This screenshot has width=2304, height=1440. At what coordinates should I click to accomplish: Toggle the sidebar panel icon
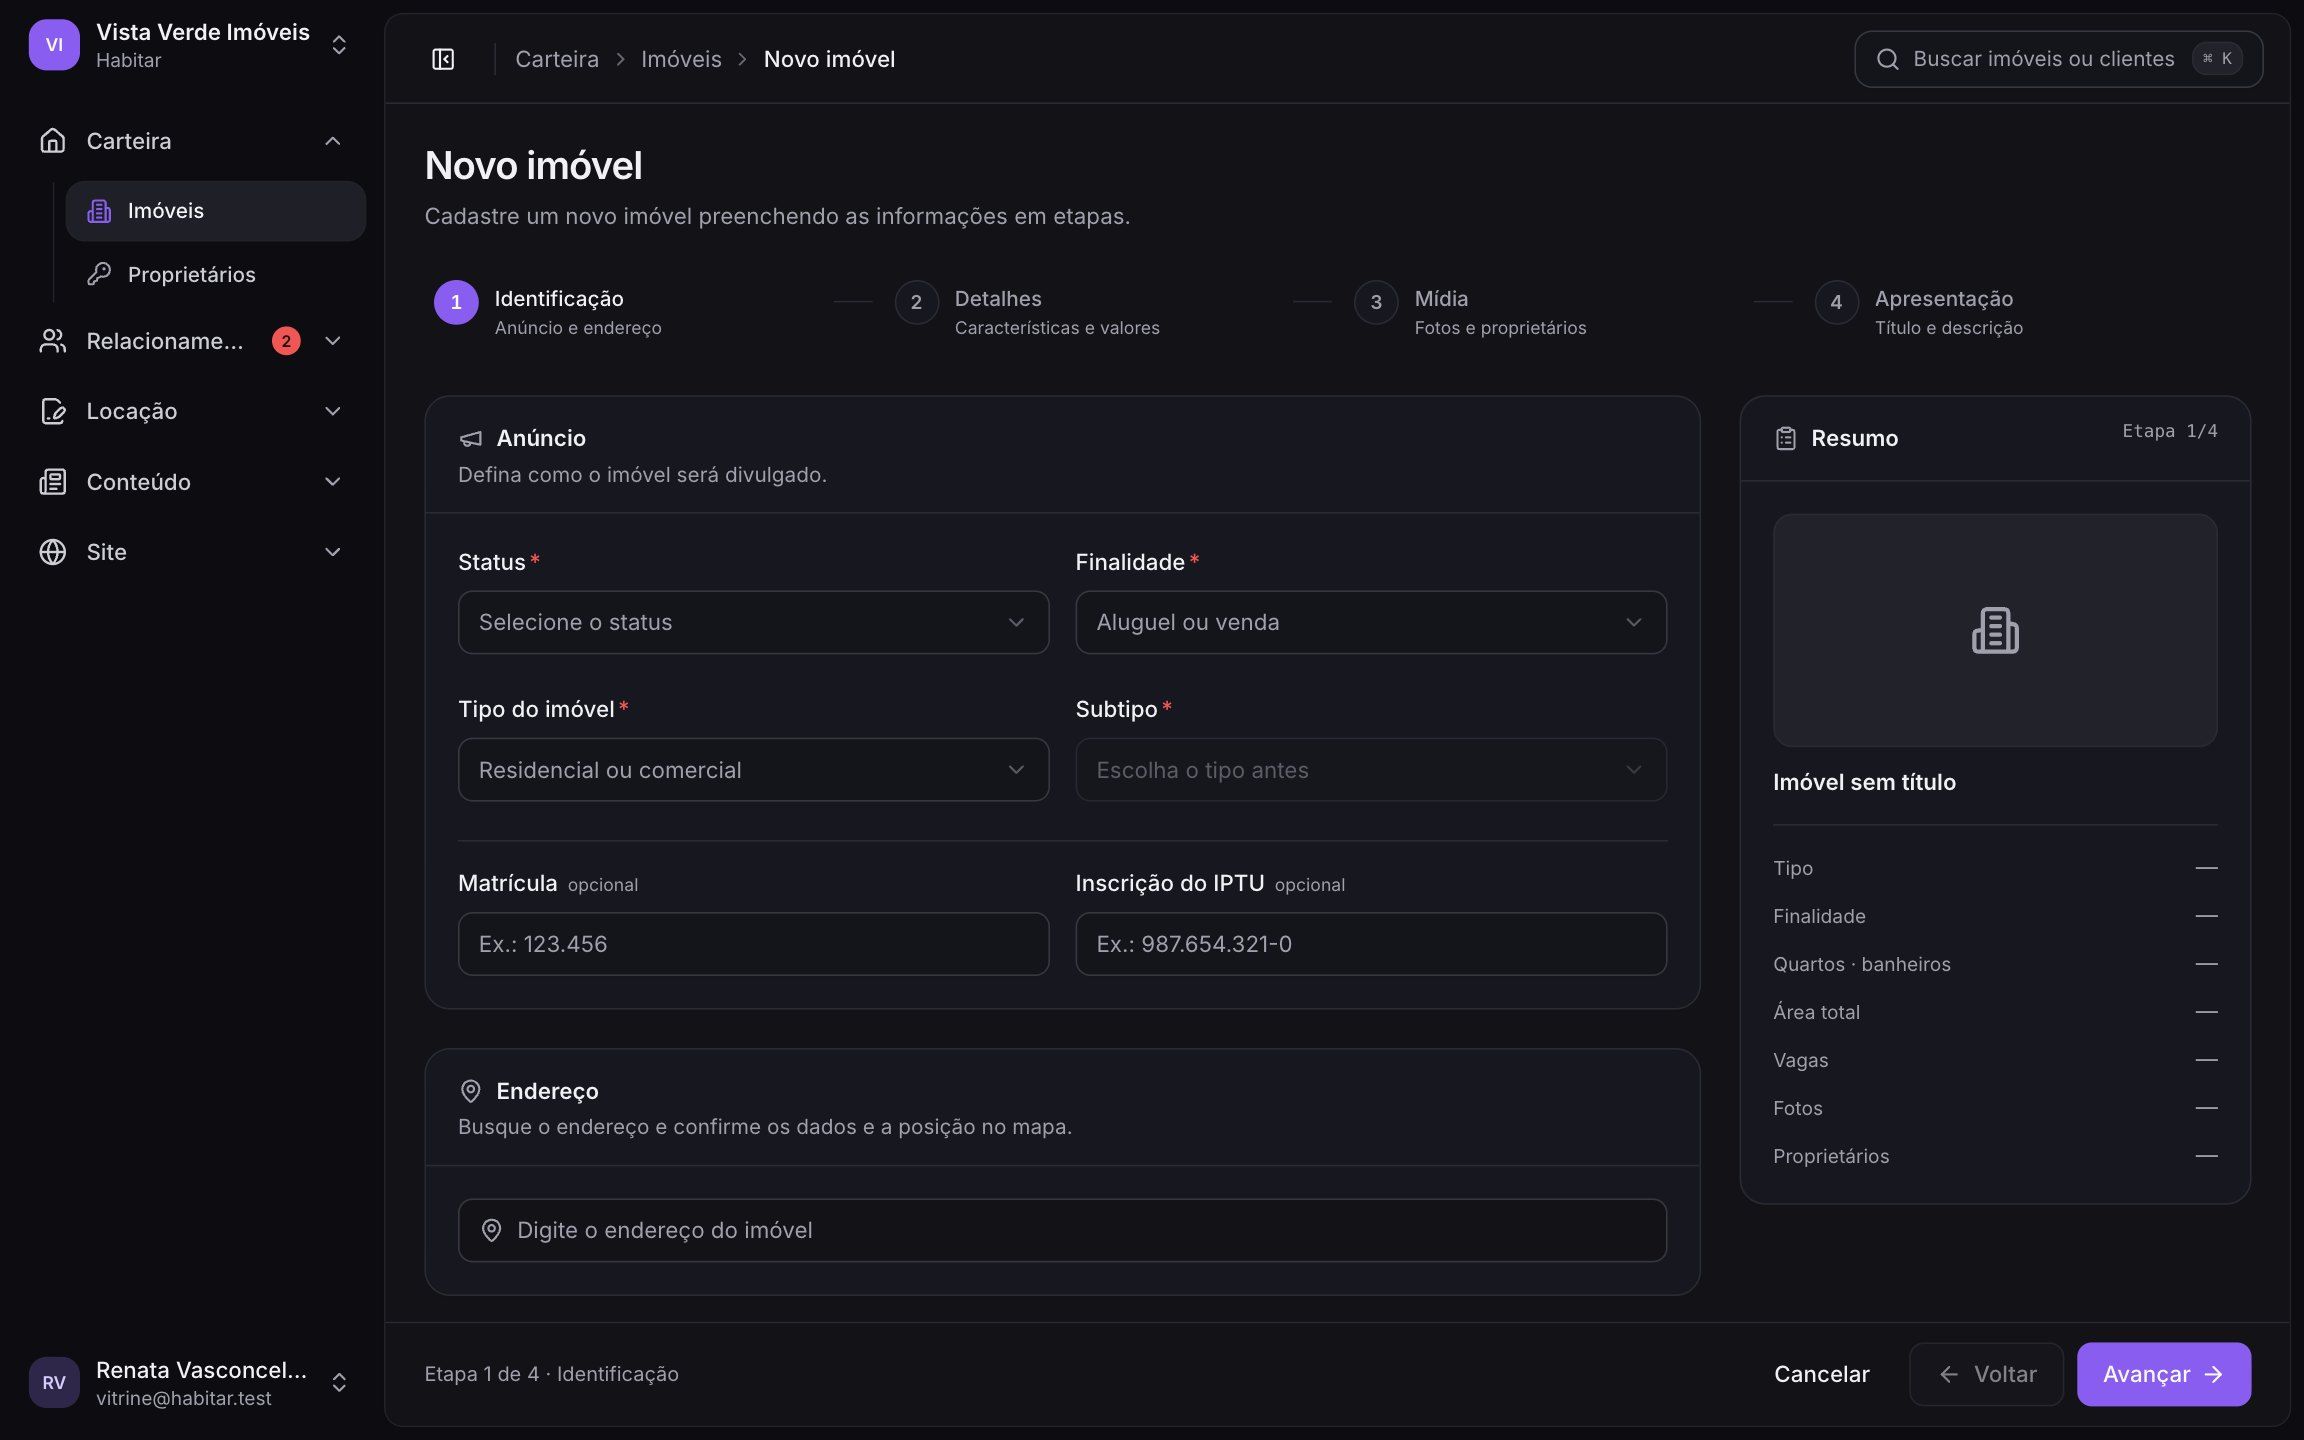click(x=443, y=59)
